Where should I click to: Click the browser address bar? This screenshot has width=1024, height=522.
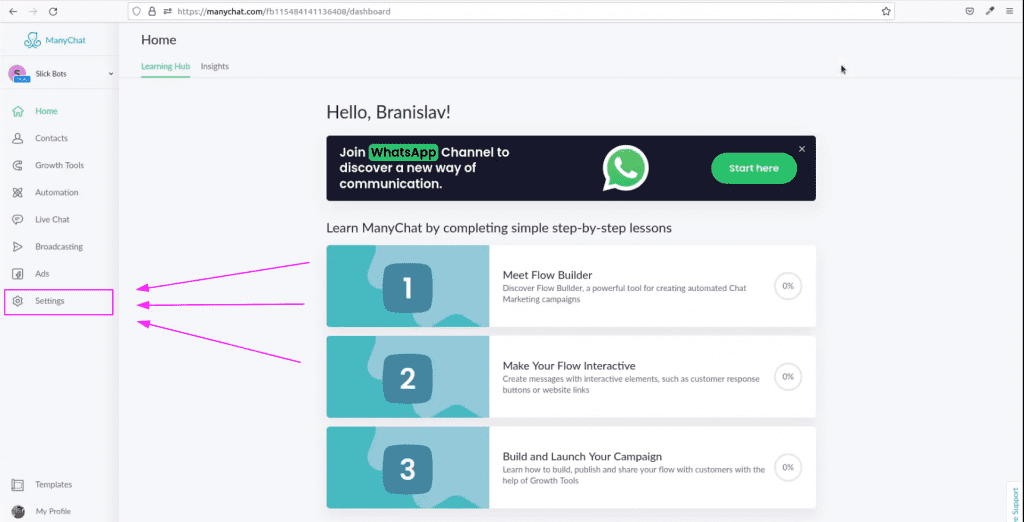click(x=511, y=11)
